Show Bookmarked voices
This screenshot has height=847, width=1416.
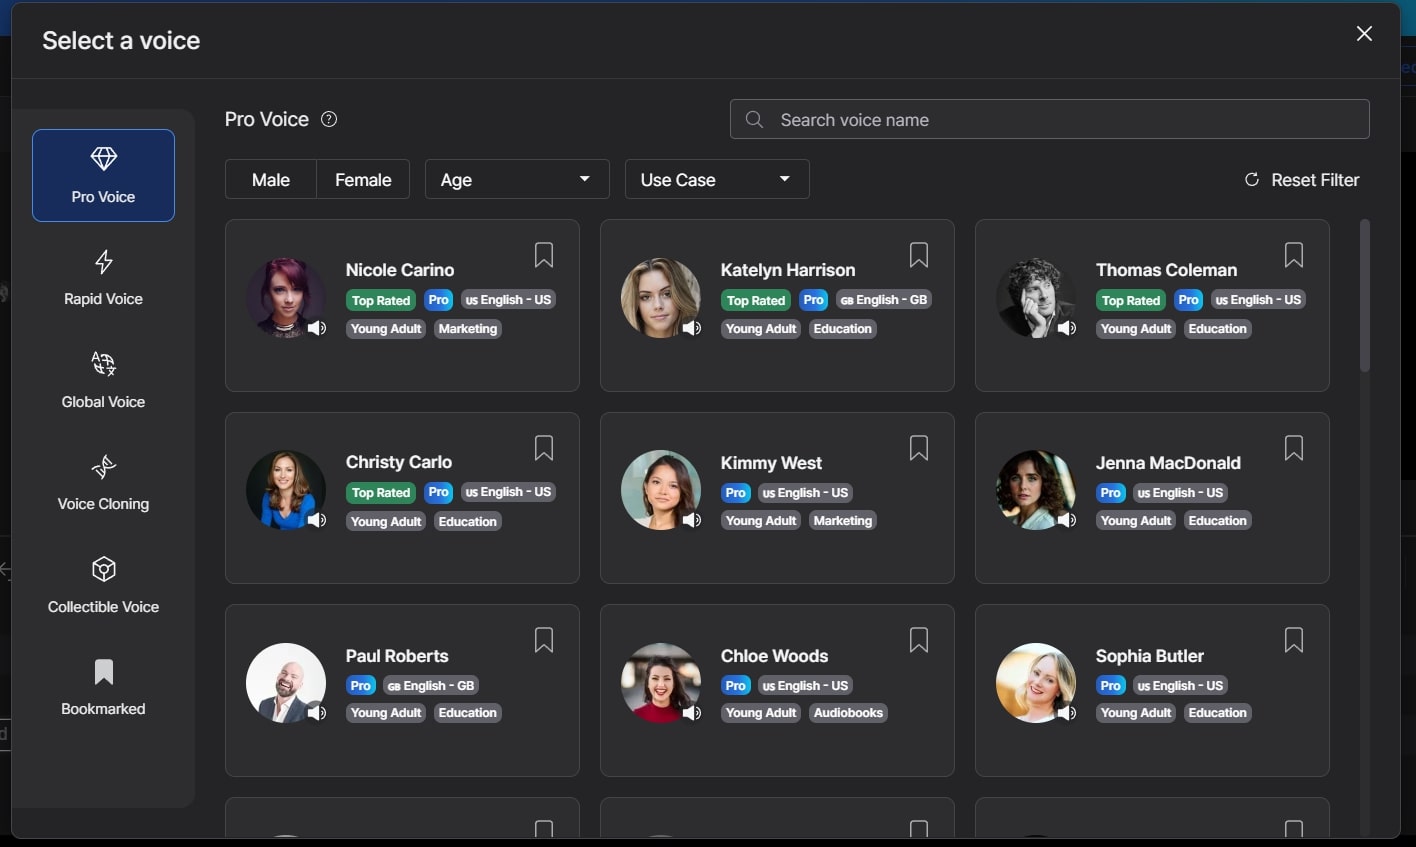103,688
